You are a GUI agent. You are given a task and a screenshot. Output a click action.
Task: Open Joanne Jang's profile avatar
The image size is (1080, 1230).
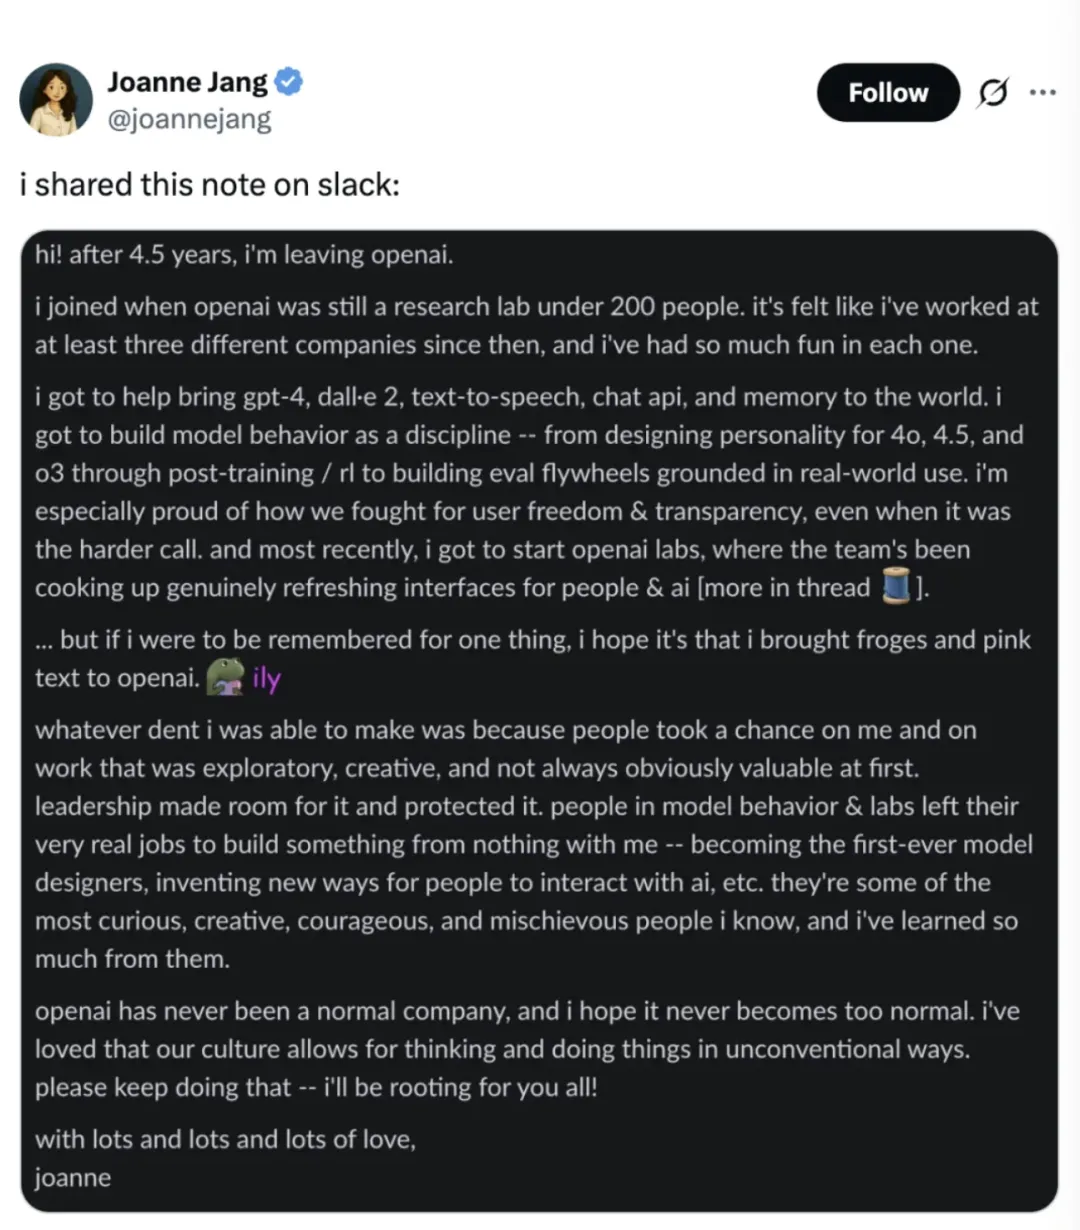(56, 99)
